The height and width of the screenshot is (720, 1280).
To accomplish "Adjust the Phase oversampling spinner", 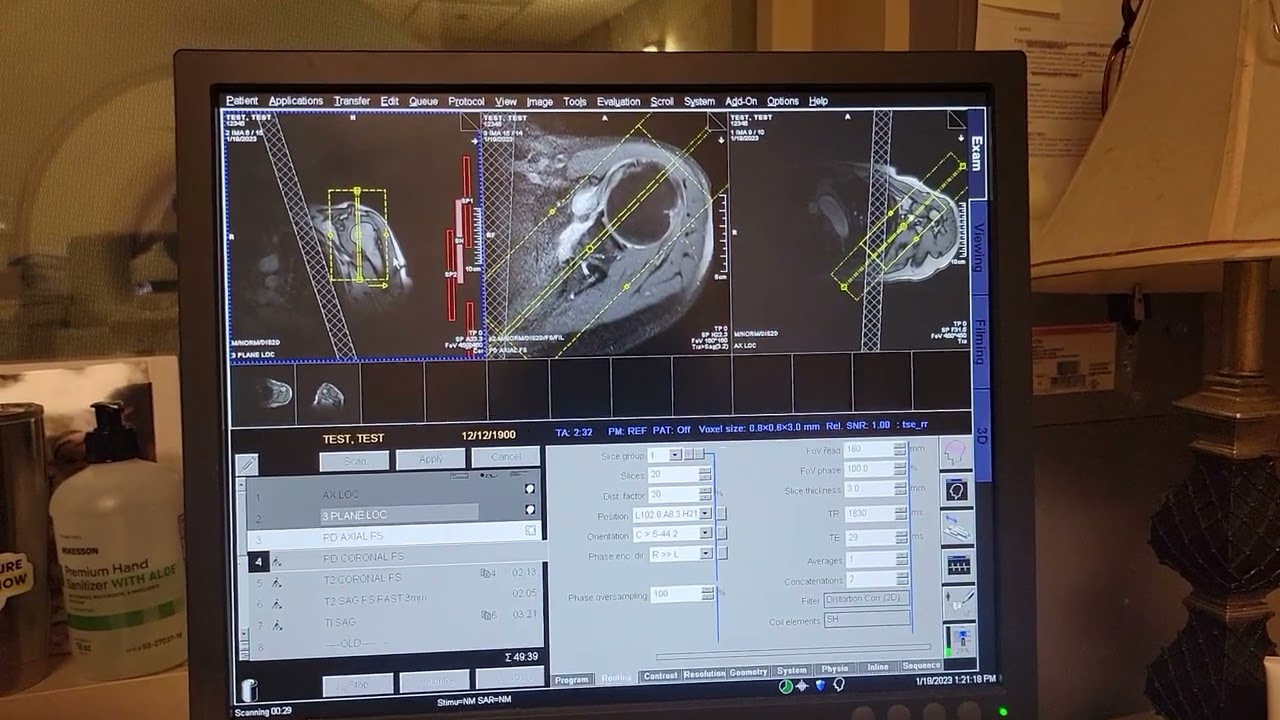I will pos(708,594).
